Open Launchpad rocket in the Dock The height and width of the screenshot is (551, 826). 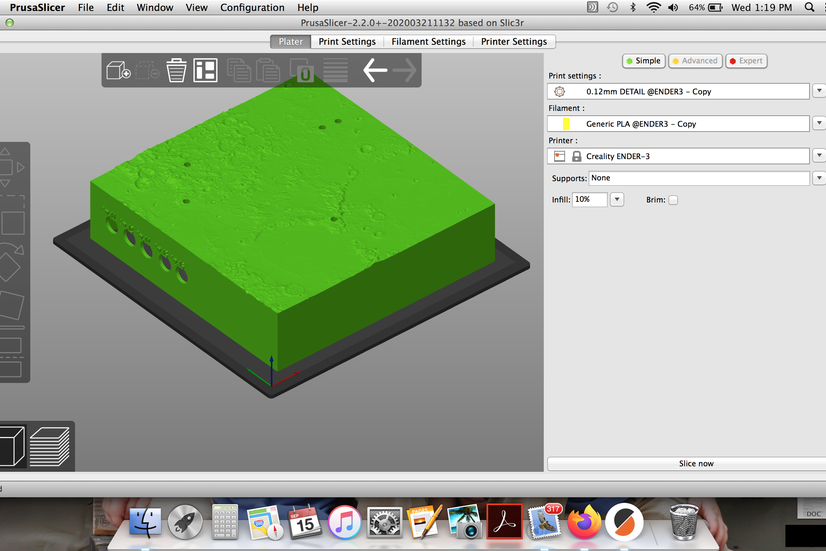click(x=185, y=522)
